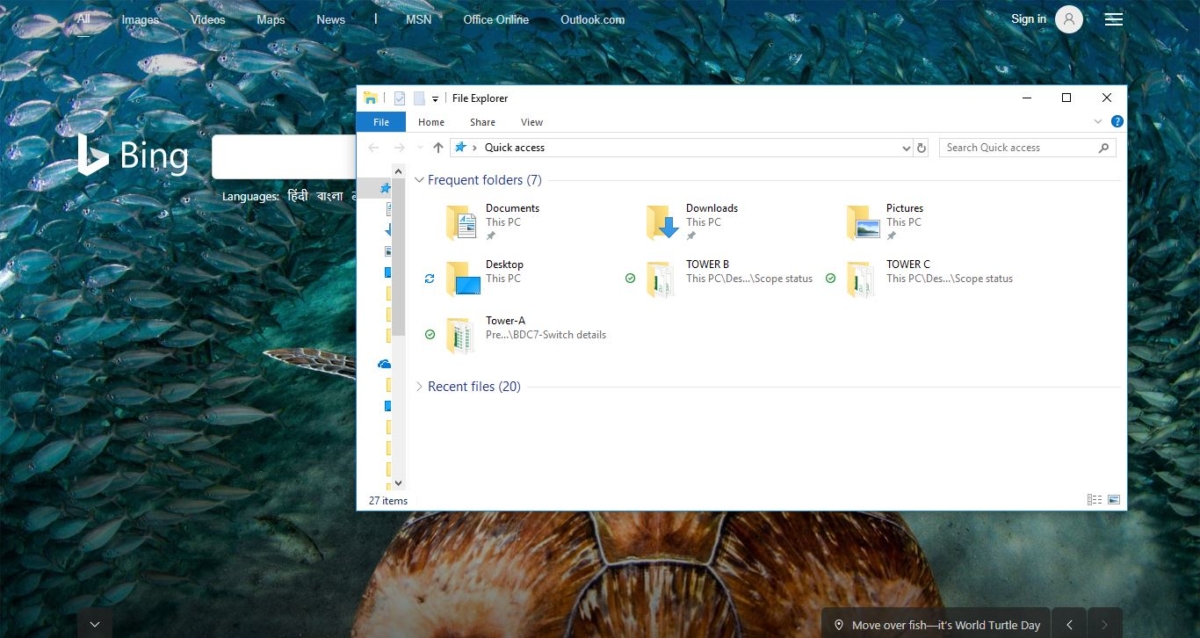Open the View ribbon tab

click(531, 121)
